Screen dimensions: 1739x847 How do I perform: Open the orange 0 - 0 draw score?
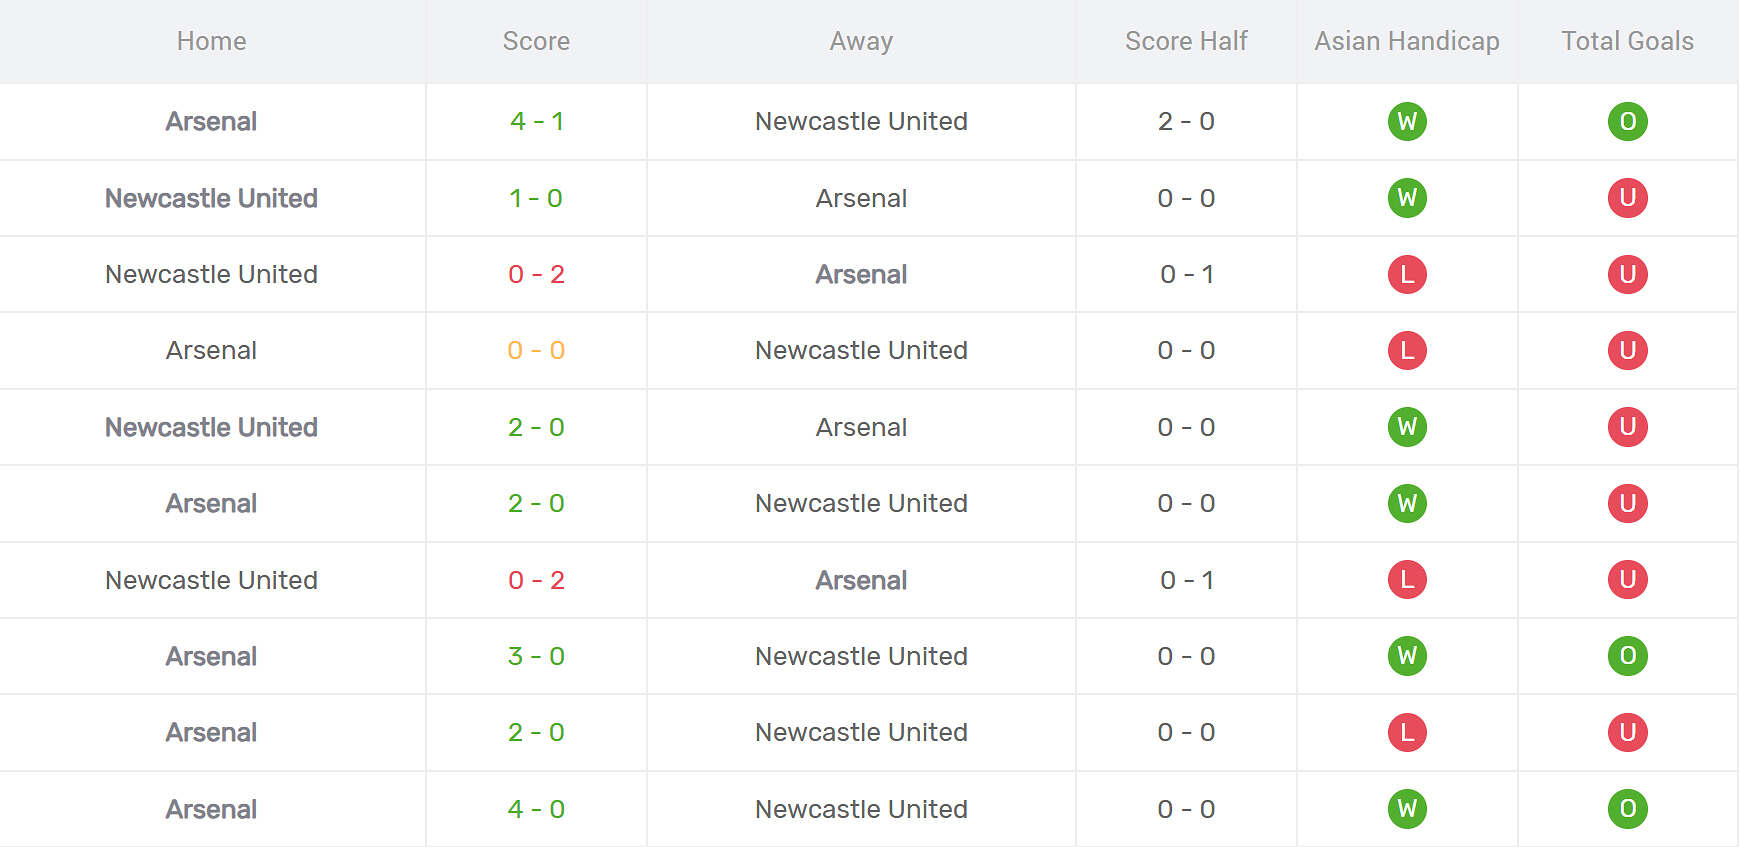click(536, 351)
